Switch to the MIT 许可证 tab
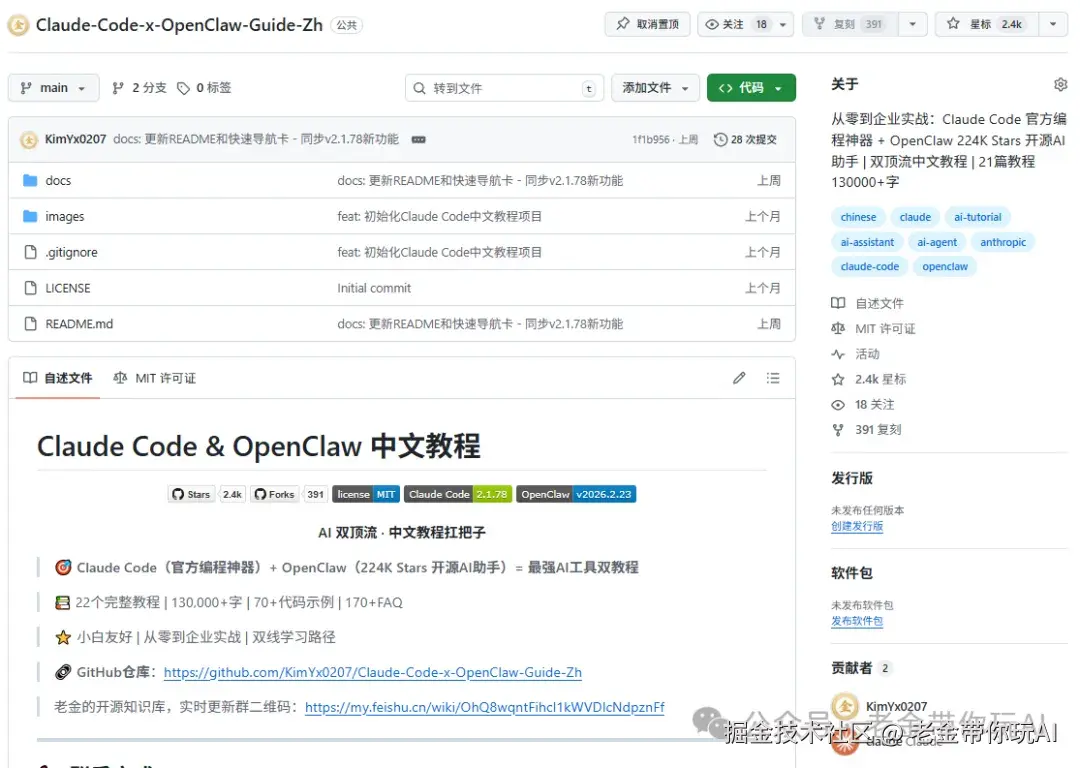This screenshot has width=1080, height=768. [154, 378]
